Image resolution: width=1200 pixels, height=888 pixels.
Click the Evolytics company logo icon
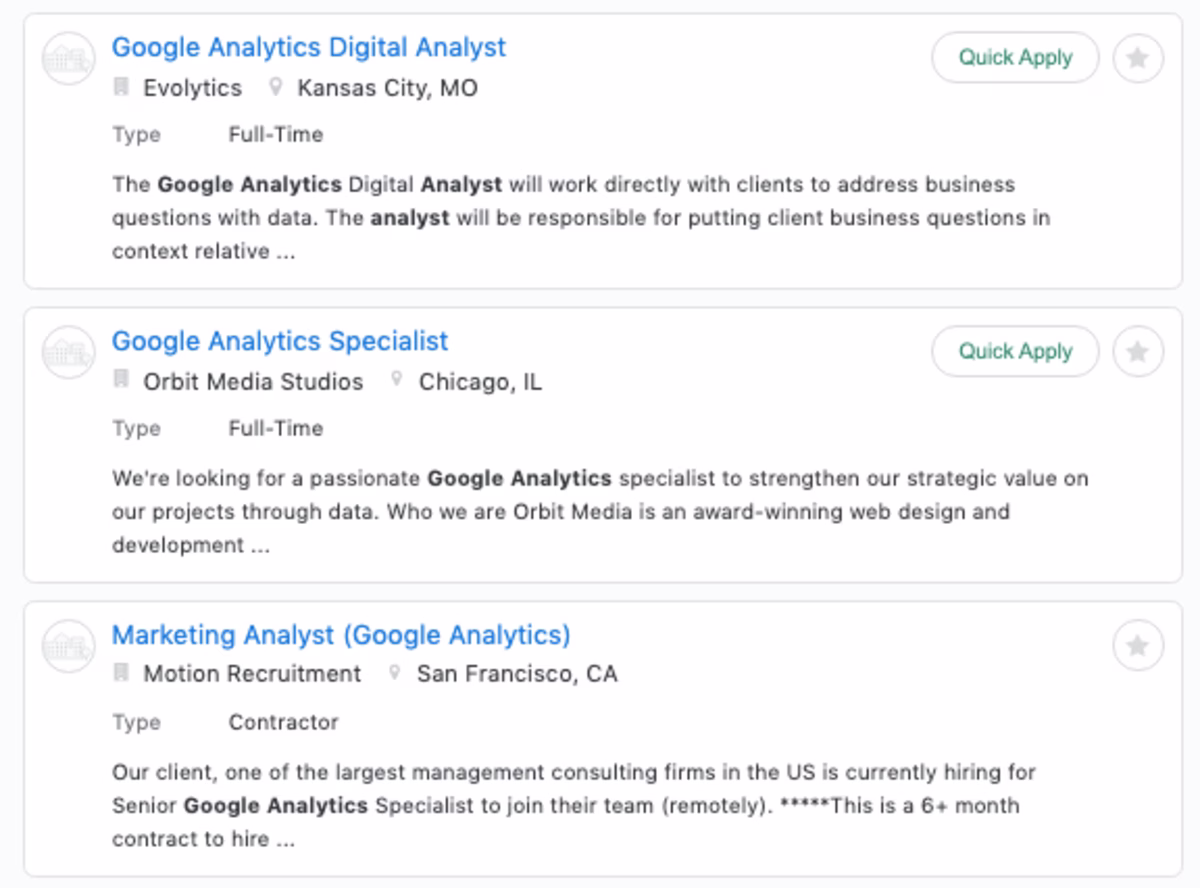click(67, 58)
